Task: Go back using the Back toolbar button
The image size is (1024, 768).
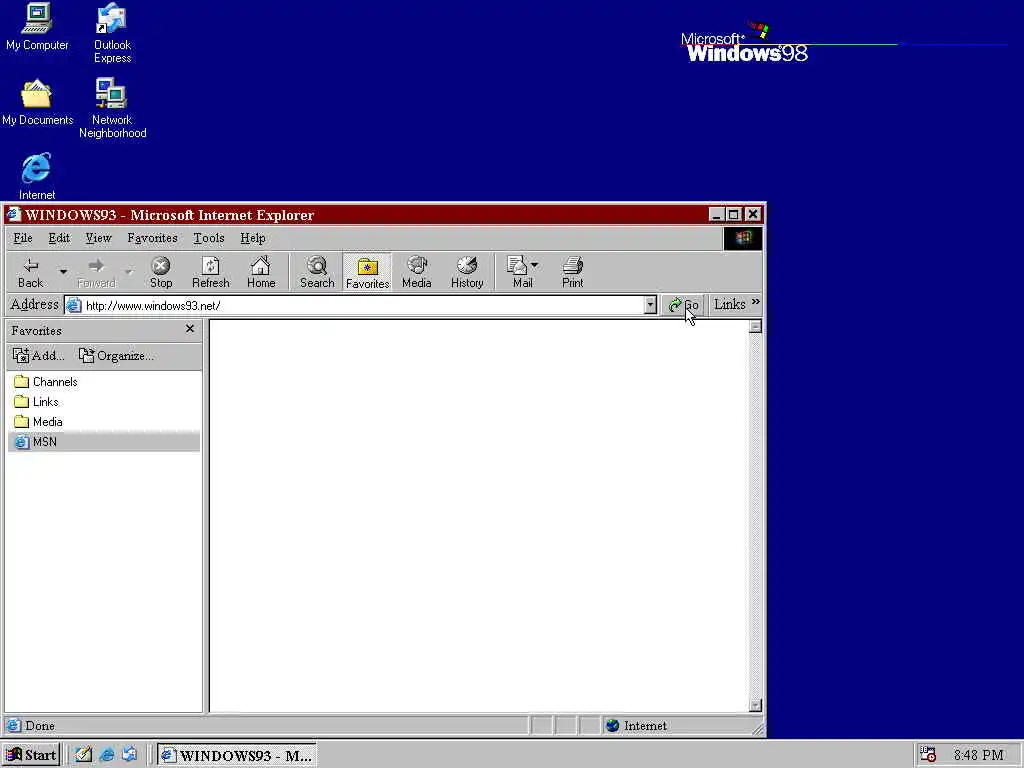Action: (31, 272)
